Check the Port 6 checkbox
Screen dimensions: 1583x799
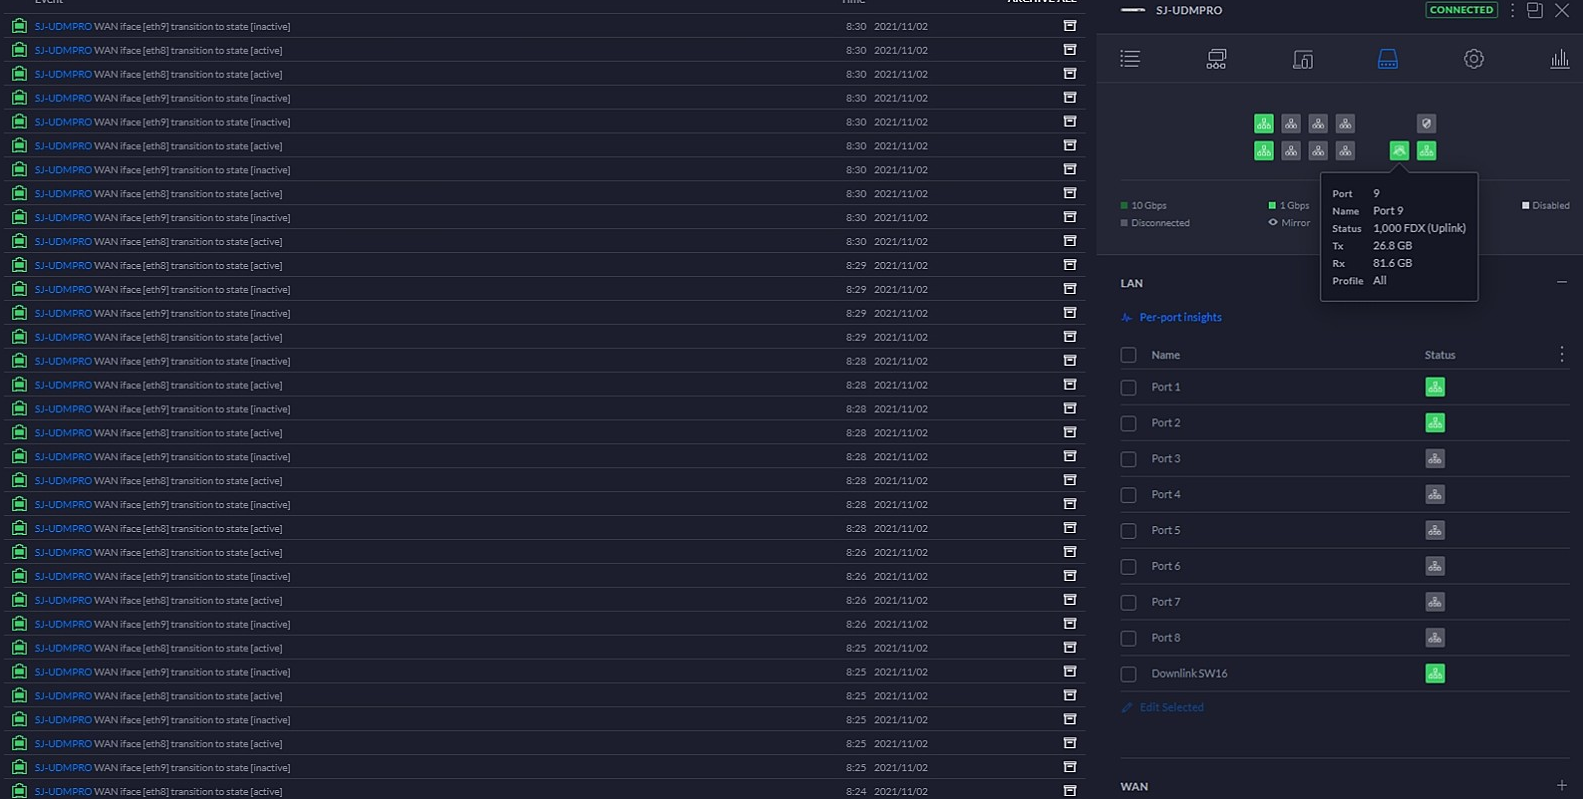pyautogui.click(x=1128, y=567)
